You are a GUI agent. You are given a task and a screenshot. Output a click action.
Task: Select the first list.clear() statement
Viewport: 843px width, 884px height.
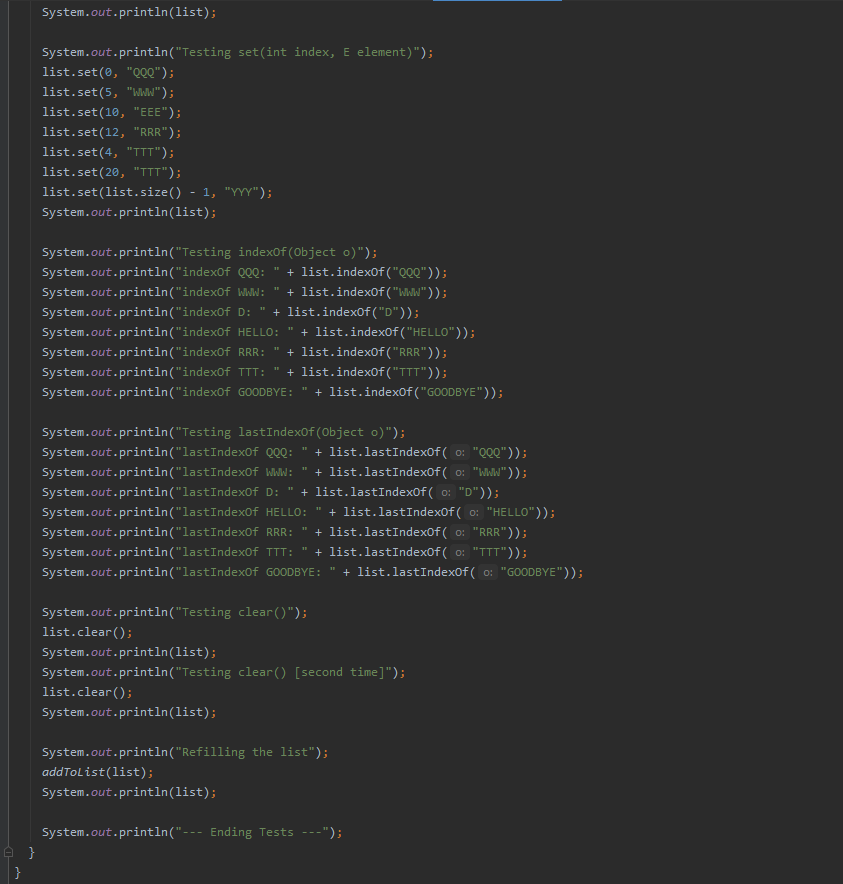tap(86, 631)
